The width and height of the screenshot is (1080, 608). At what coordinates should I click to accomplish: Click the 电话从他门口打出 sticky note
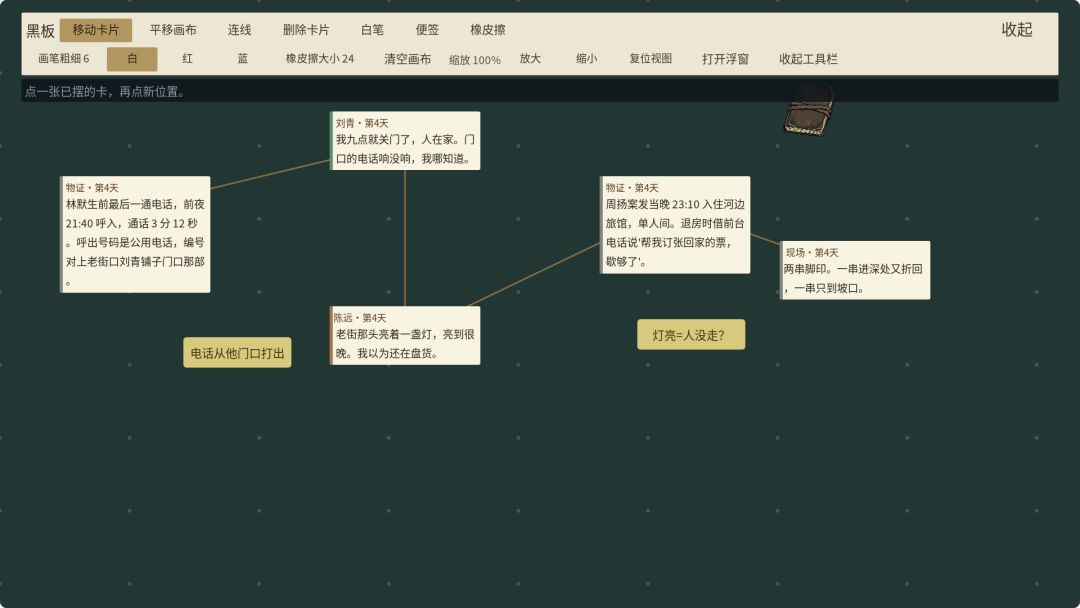pyautogui.click(x=237, y=353)
